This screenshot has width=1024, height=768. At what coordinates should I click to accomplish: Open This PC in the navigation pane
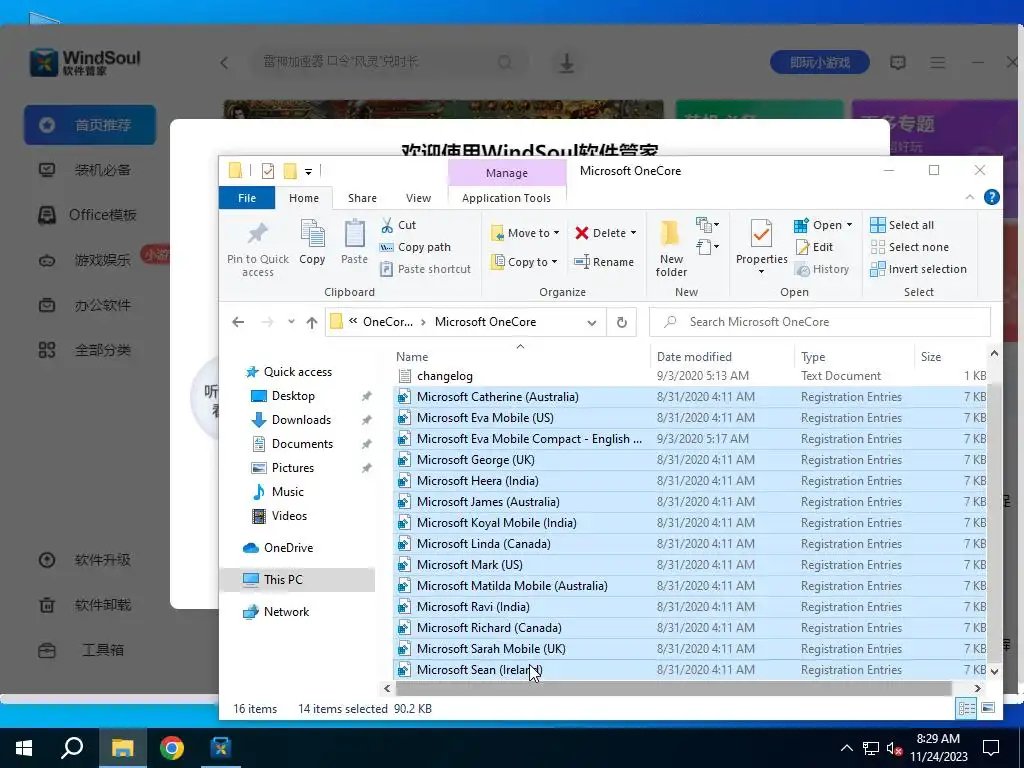(283, 579)
